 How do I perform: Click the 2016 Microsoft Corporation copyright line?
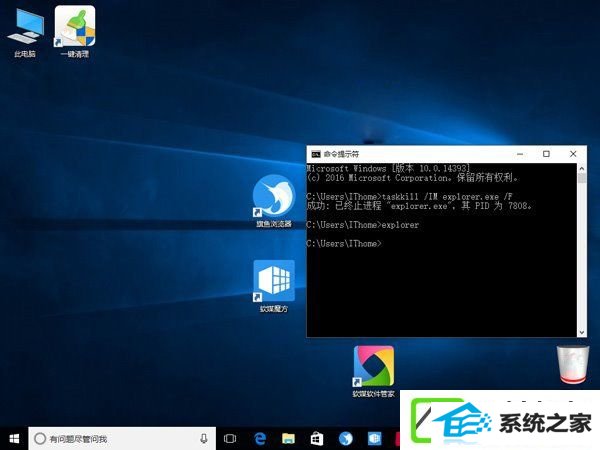coord(413,178)
